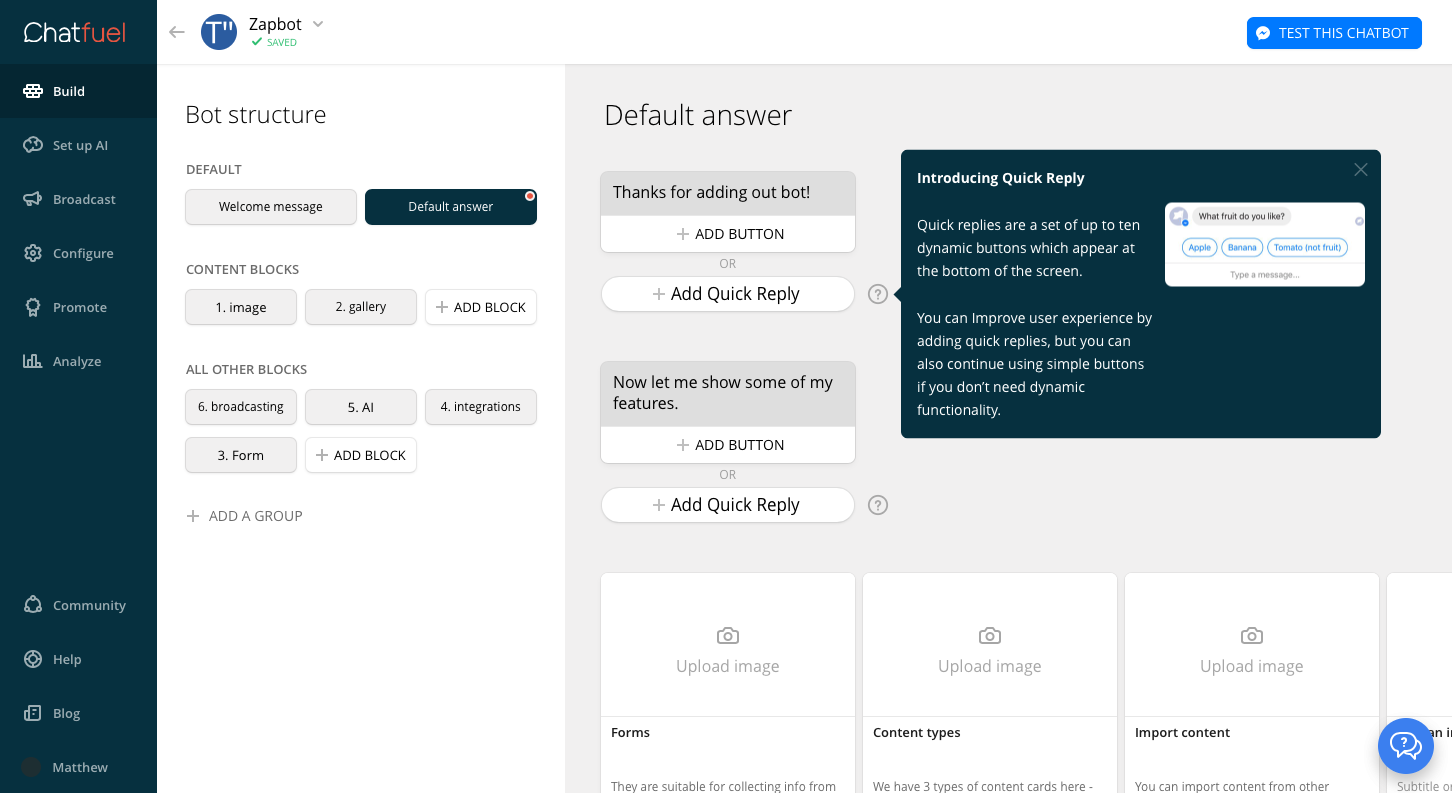Screen dimensions: 1452x793
Task: Click the Analyze bar chart icon
Action: click(x=33, y=361)
